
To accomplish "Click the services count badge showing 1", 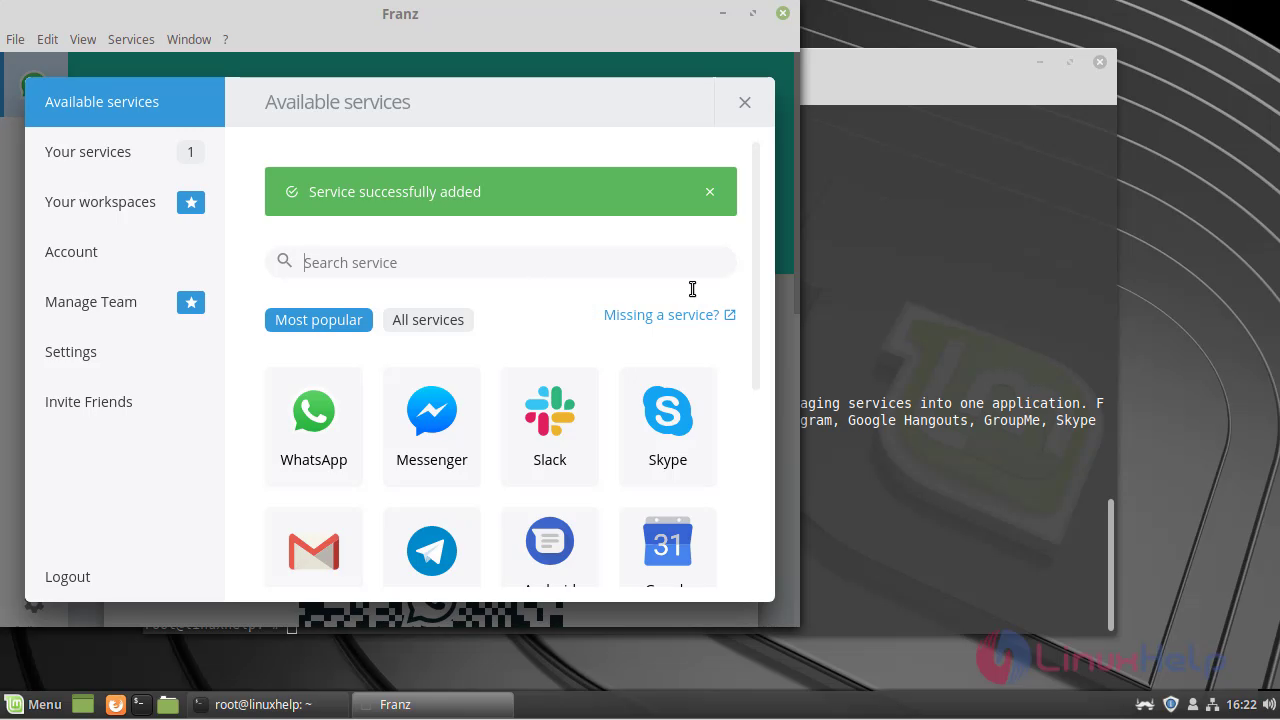I will (x=191, y=152).
